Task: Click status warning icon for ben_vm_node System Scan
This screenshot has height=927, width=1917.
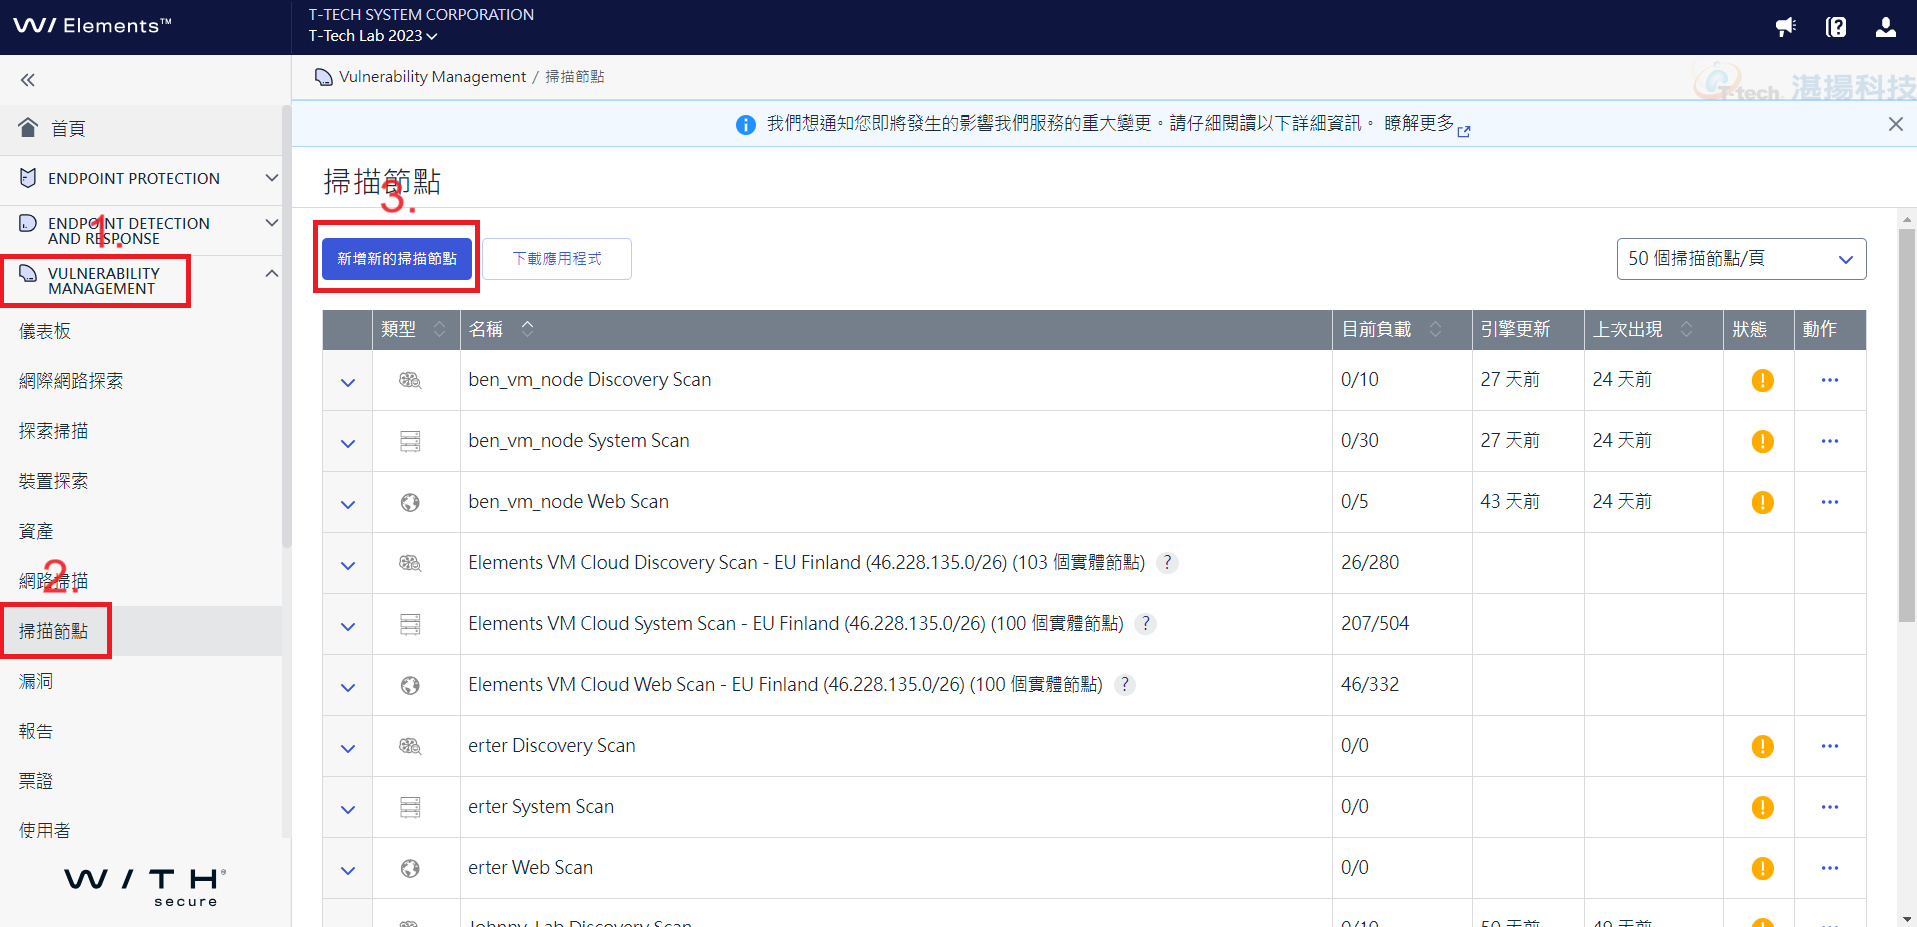Action: (x=1763, y=441)
